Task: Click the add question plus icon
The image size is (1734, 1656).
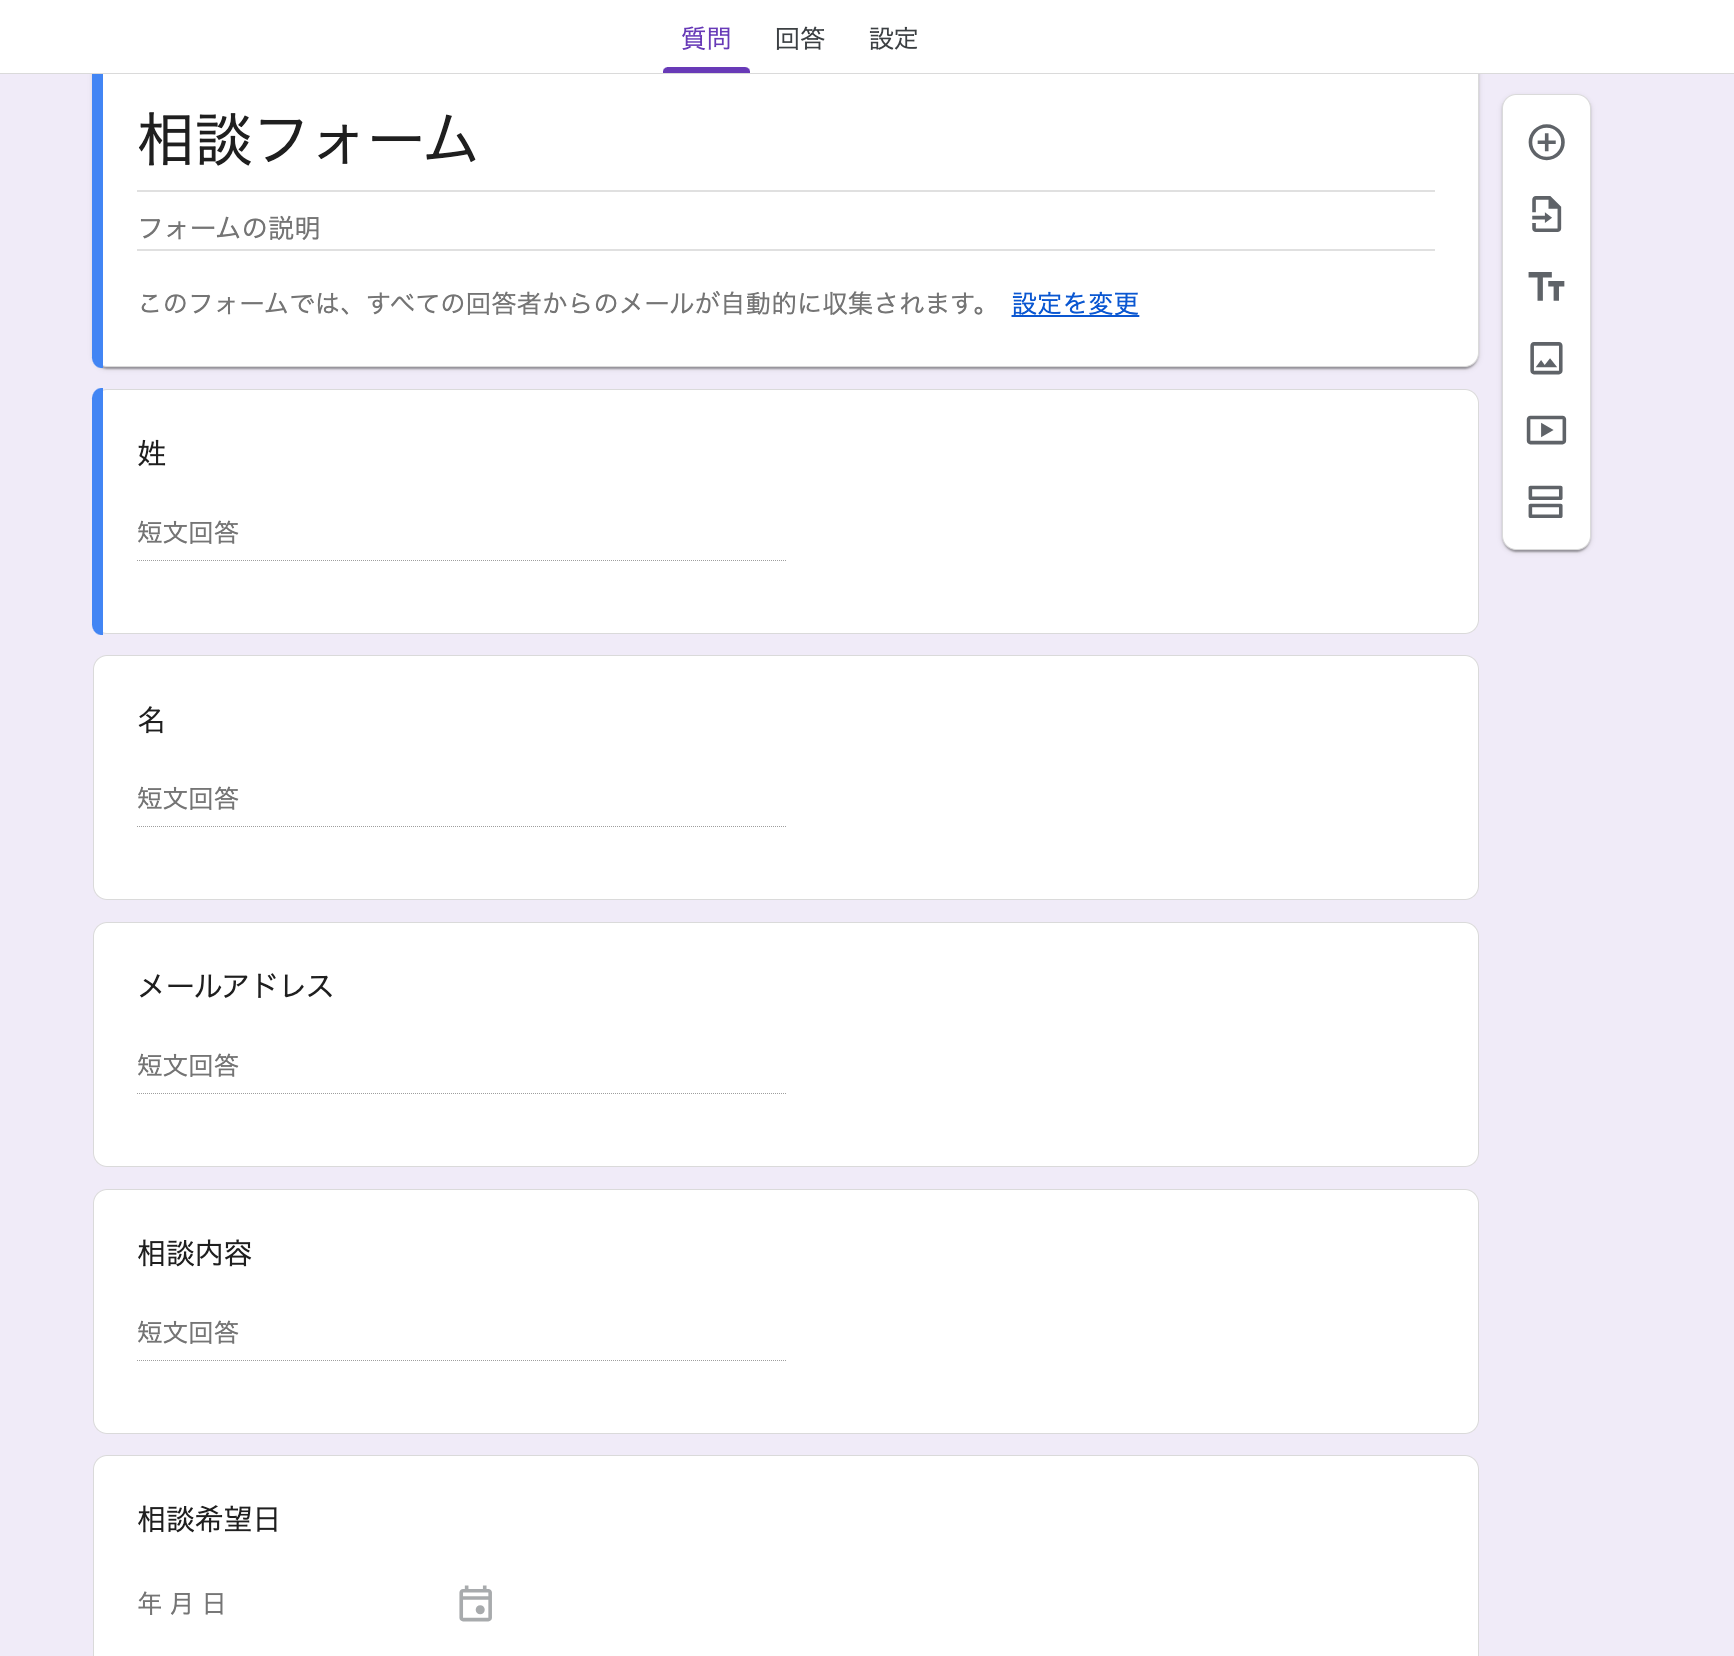Action: coord(1546,143)
